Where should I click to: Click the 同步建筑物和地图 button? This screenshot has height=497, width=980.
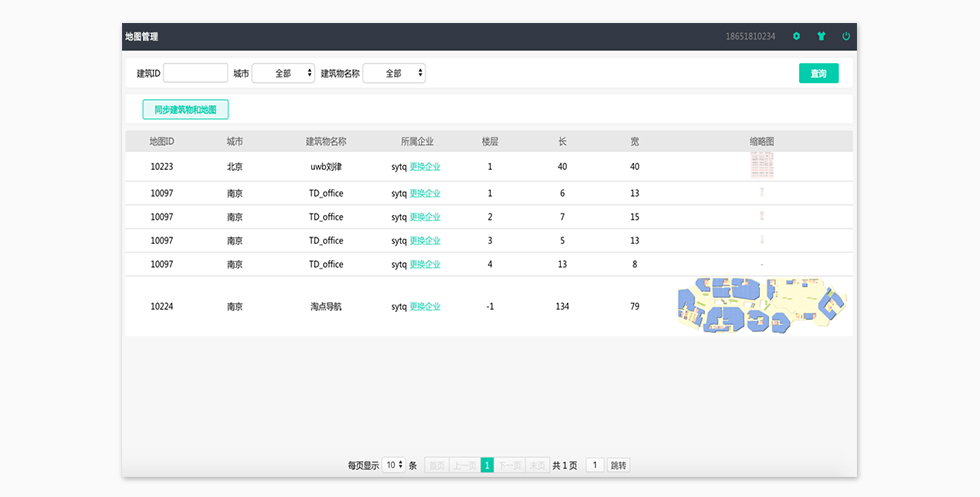click(x=185, y=109)
